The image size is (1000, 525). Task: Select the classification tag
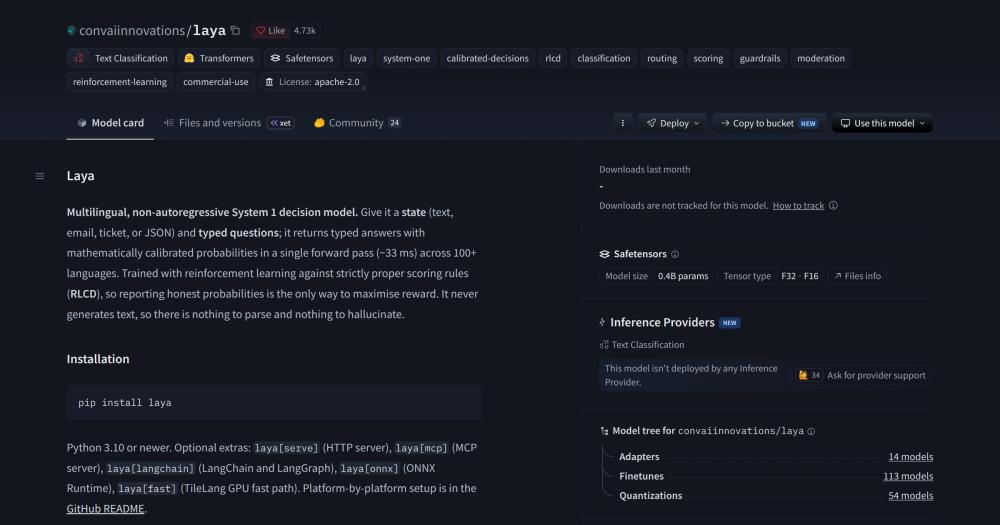[x=603, y=58]
